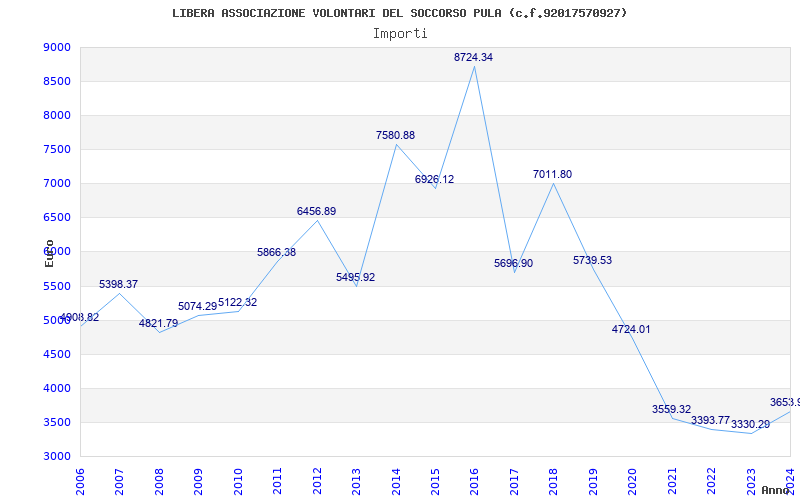Select the 5696.90 data label

tap(513, 263)
